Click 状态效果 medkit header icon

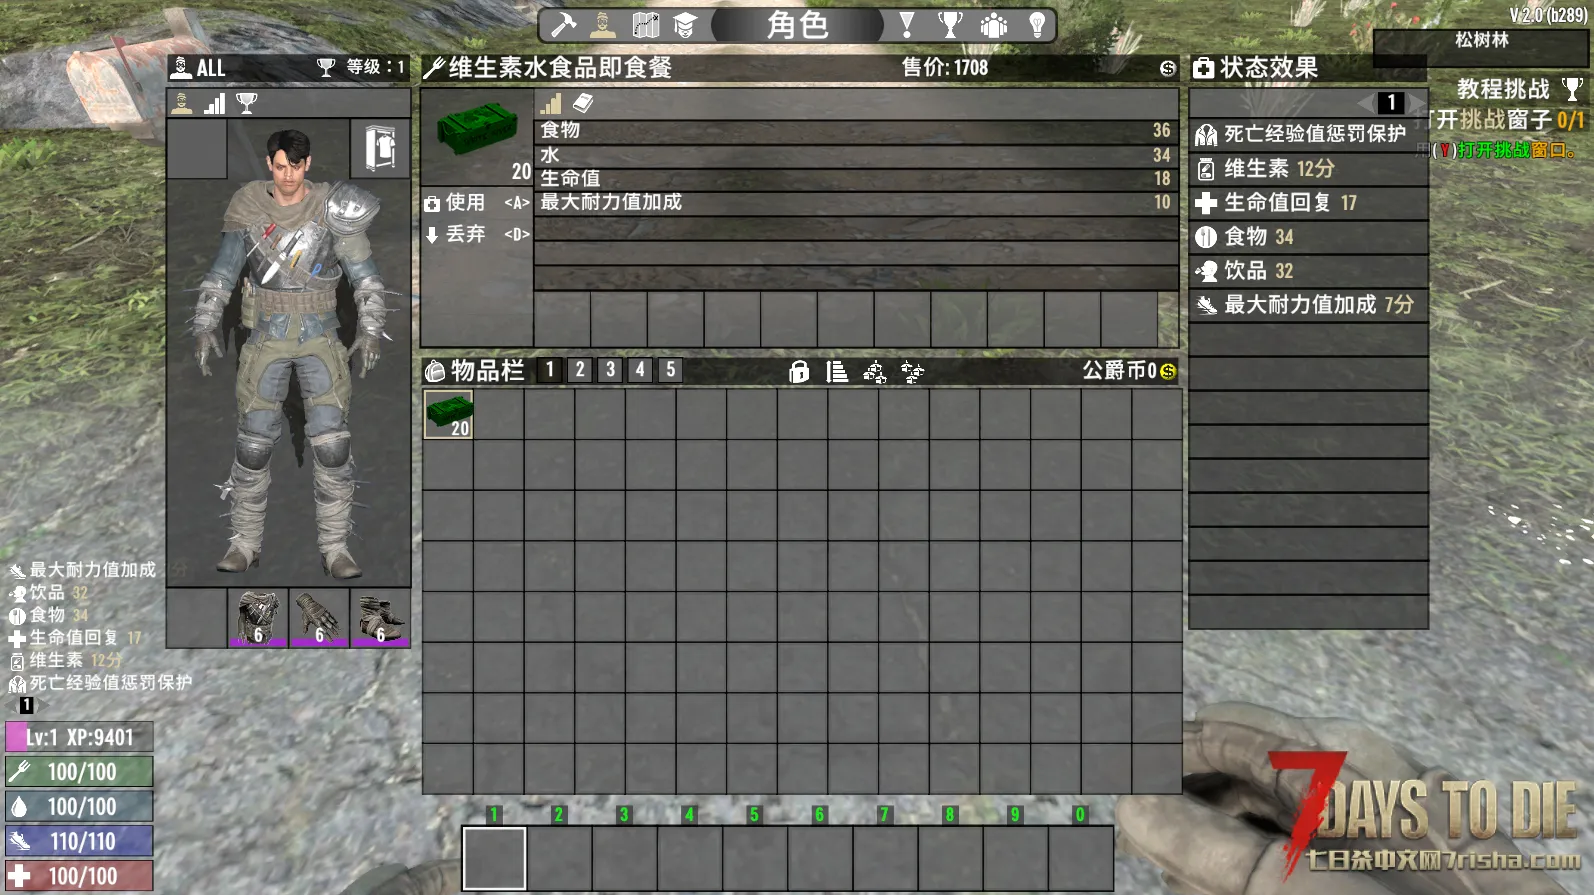click(x=1204, y=68)
